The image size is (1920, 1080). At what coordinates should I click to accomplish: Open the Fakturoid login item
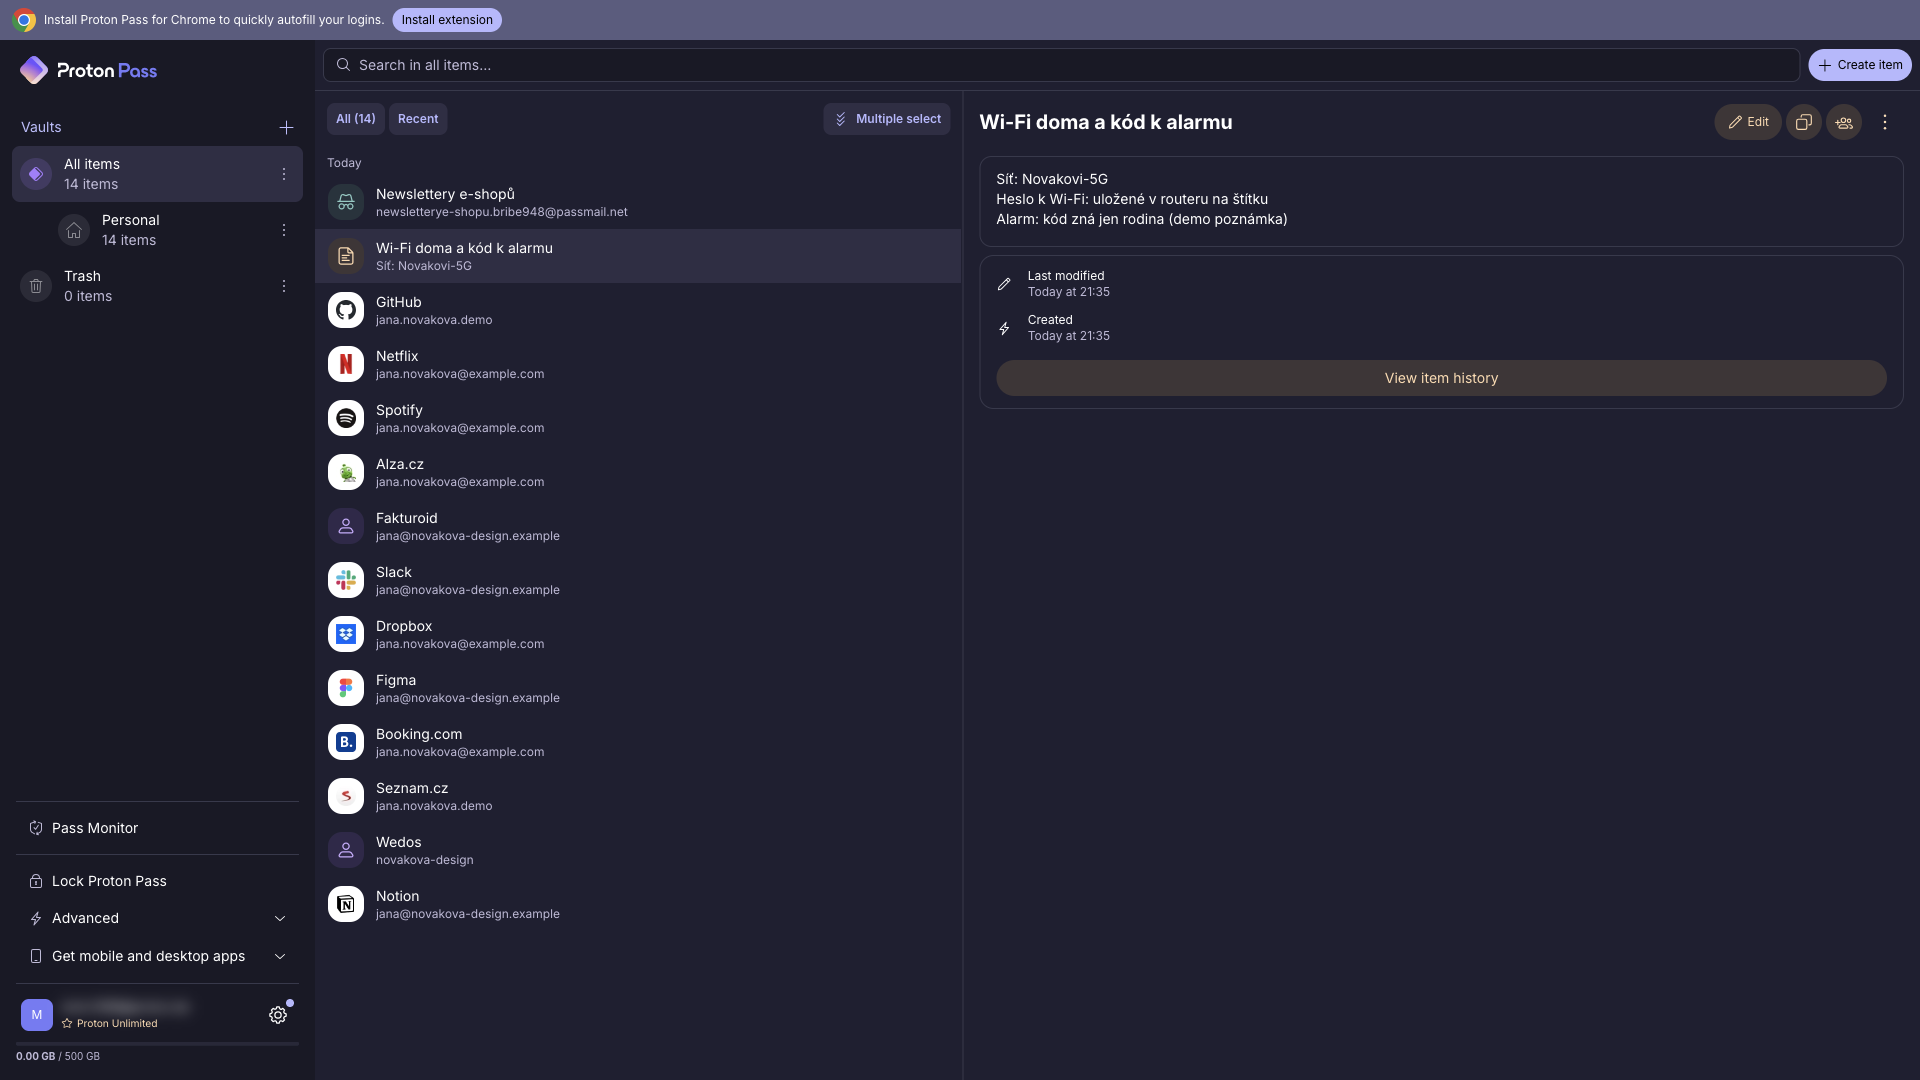(638, 526)
